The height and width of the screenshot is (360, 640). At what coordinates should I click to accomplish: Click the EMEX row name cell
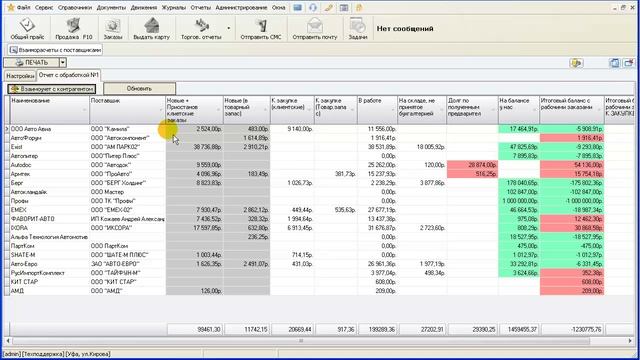click(49, 210)
